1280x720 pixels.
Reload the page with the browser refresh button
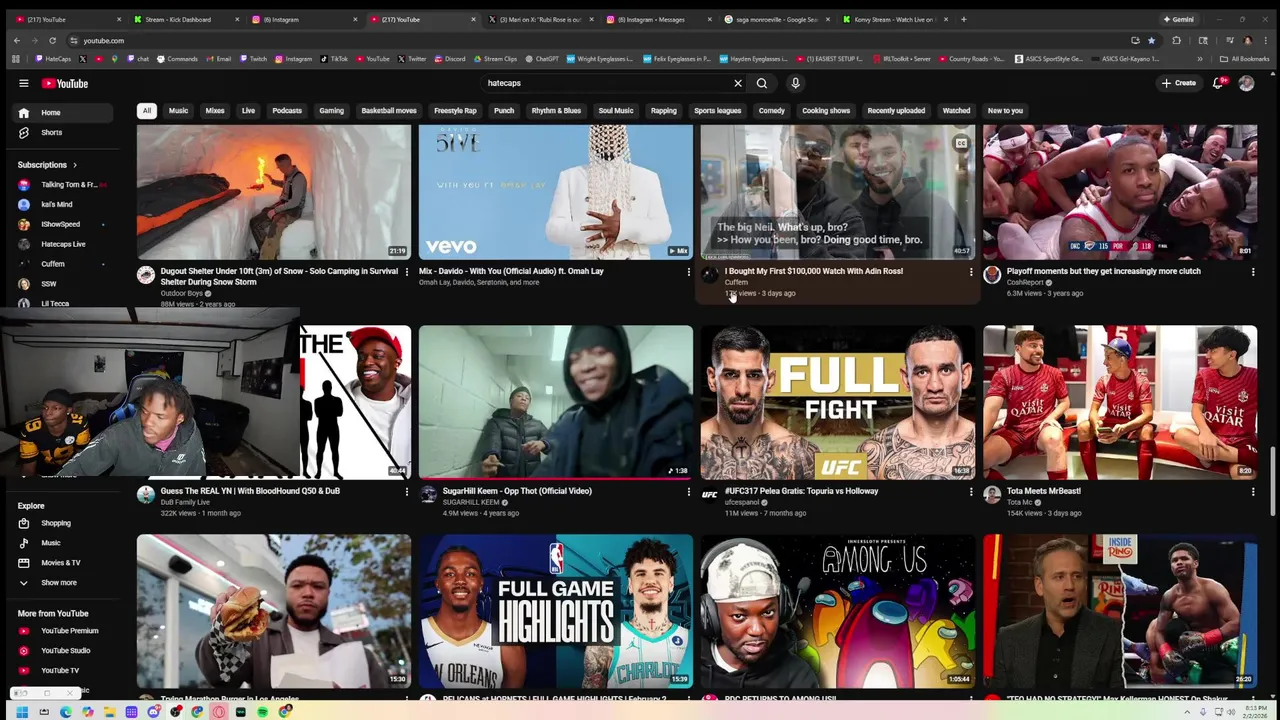pyautogui.click(x=52, y=40)
